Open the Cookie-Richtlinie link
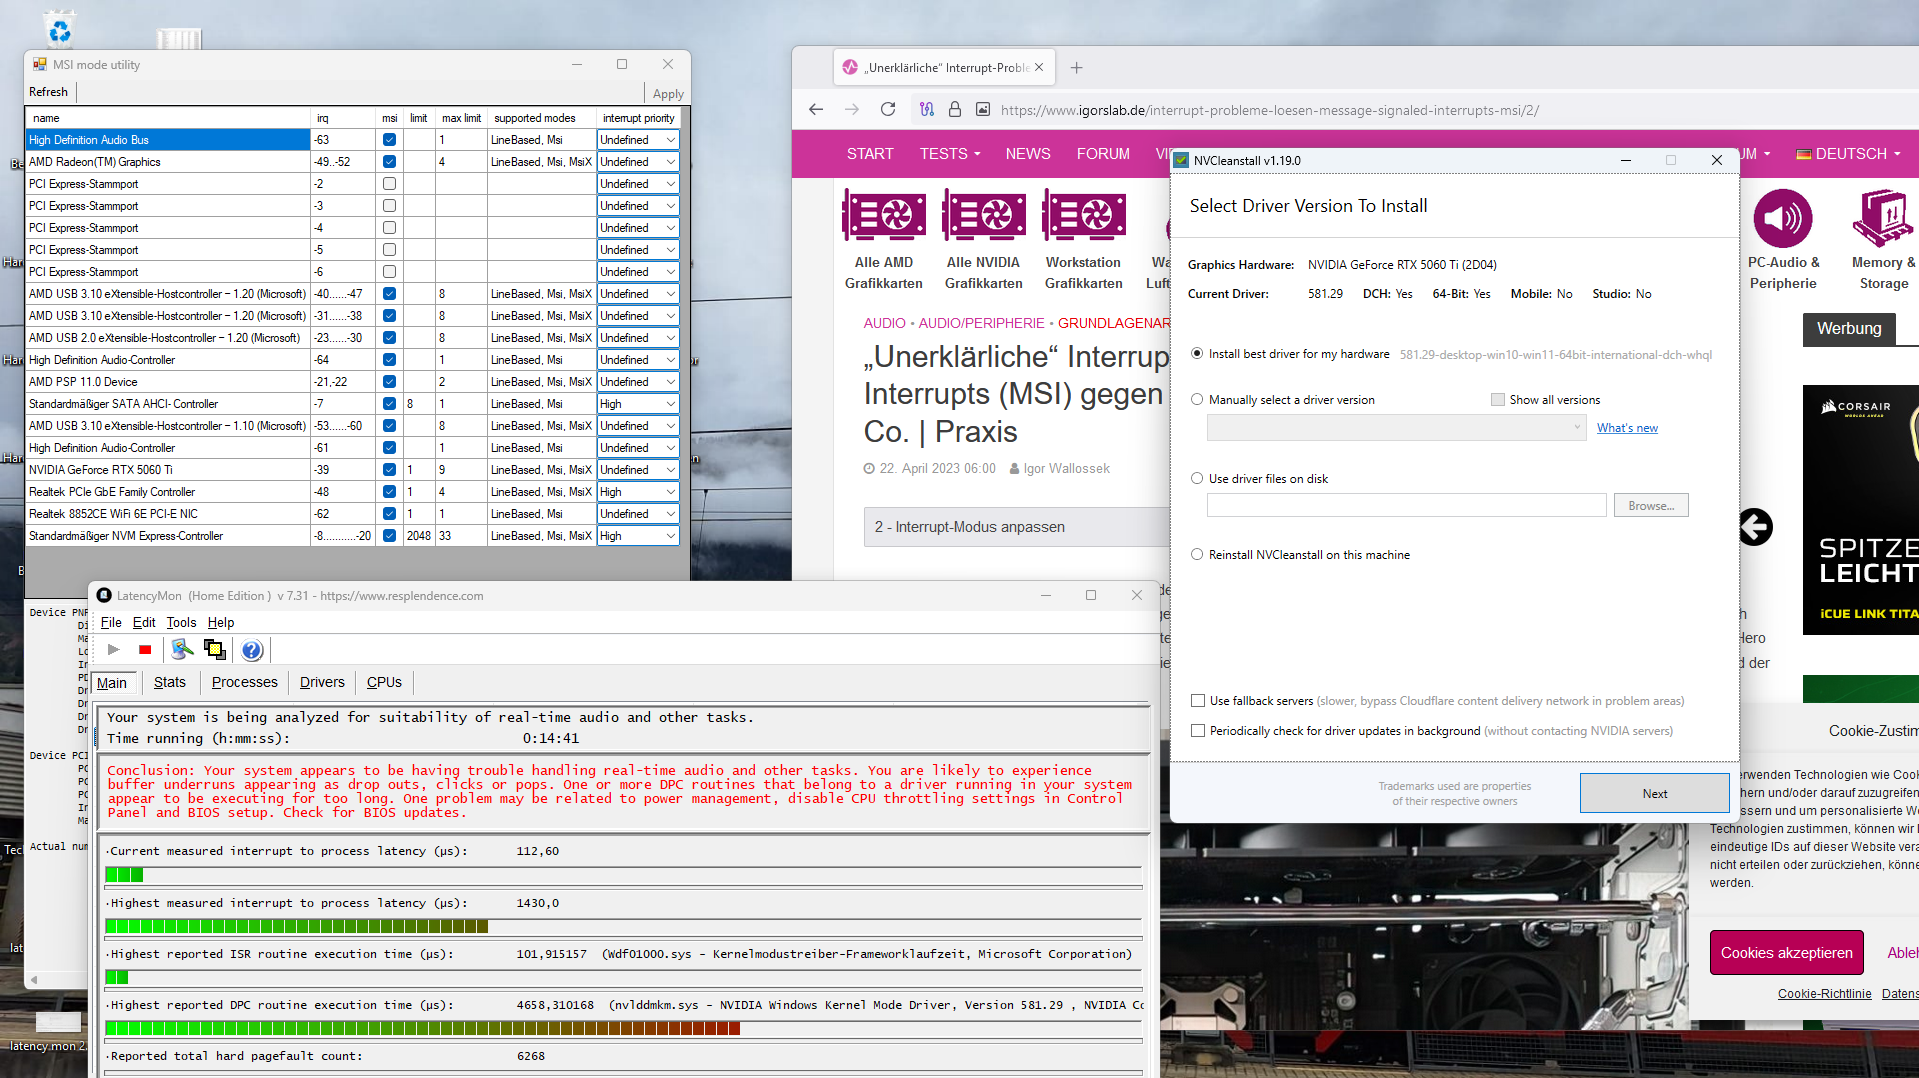The width and height of the screenshot is (1919, 1078). click(1824, 994)
